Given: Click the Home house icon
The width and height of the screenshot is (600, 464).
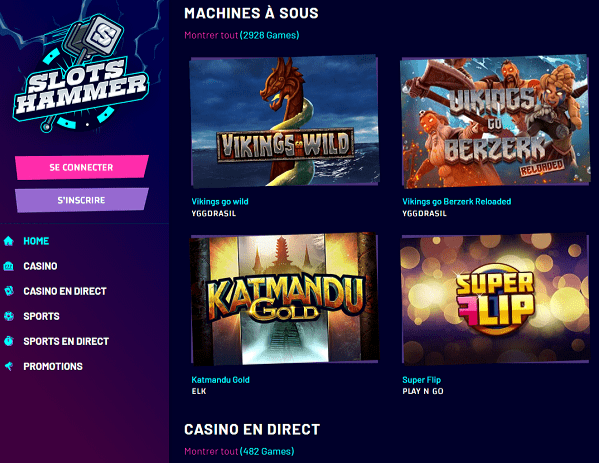Looking at the screenshot, I should pyautogui.click(x=9, y=241).
